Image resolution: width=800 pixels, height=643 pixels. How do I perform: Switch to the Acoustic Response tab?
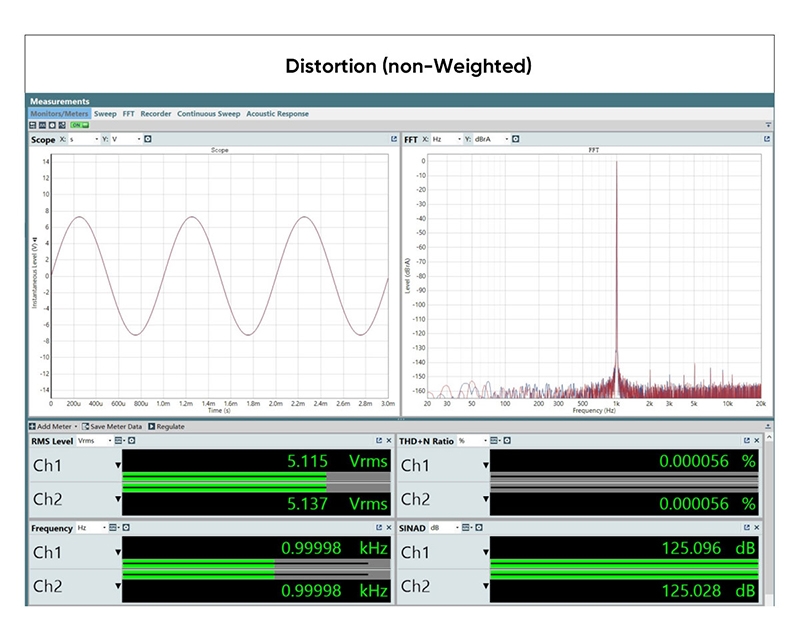coord(277,114)
